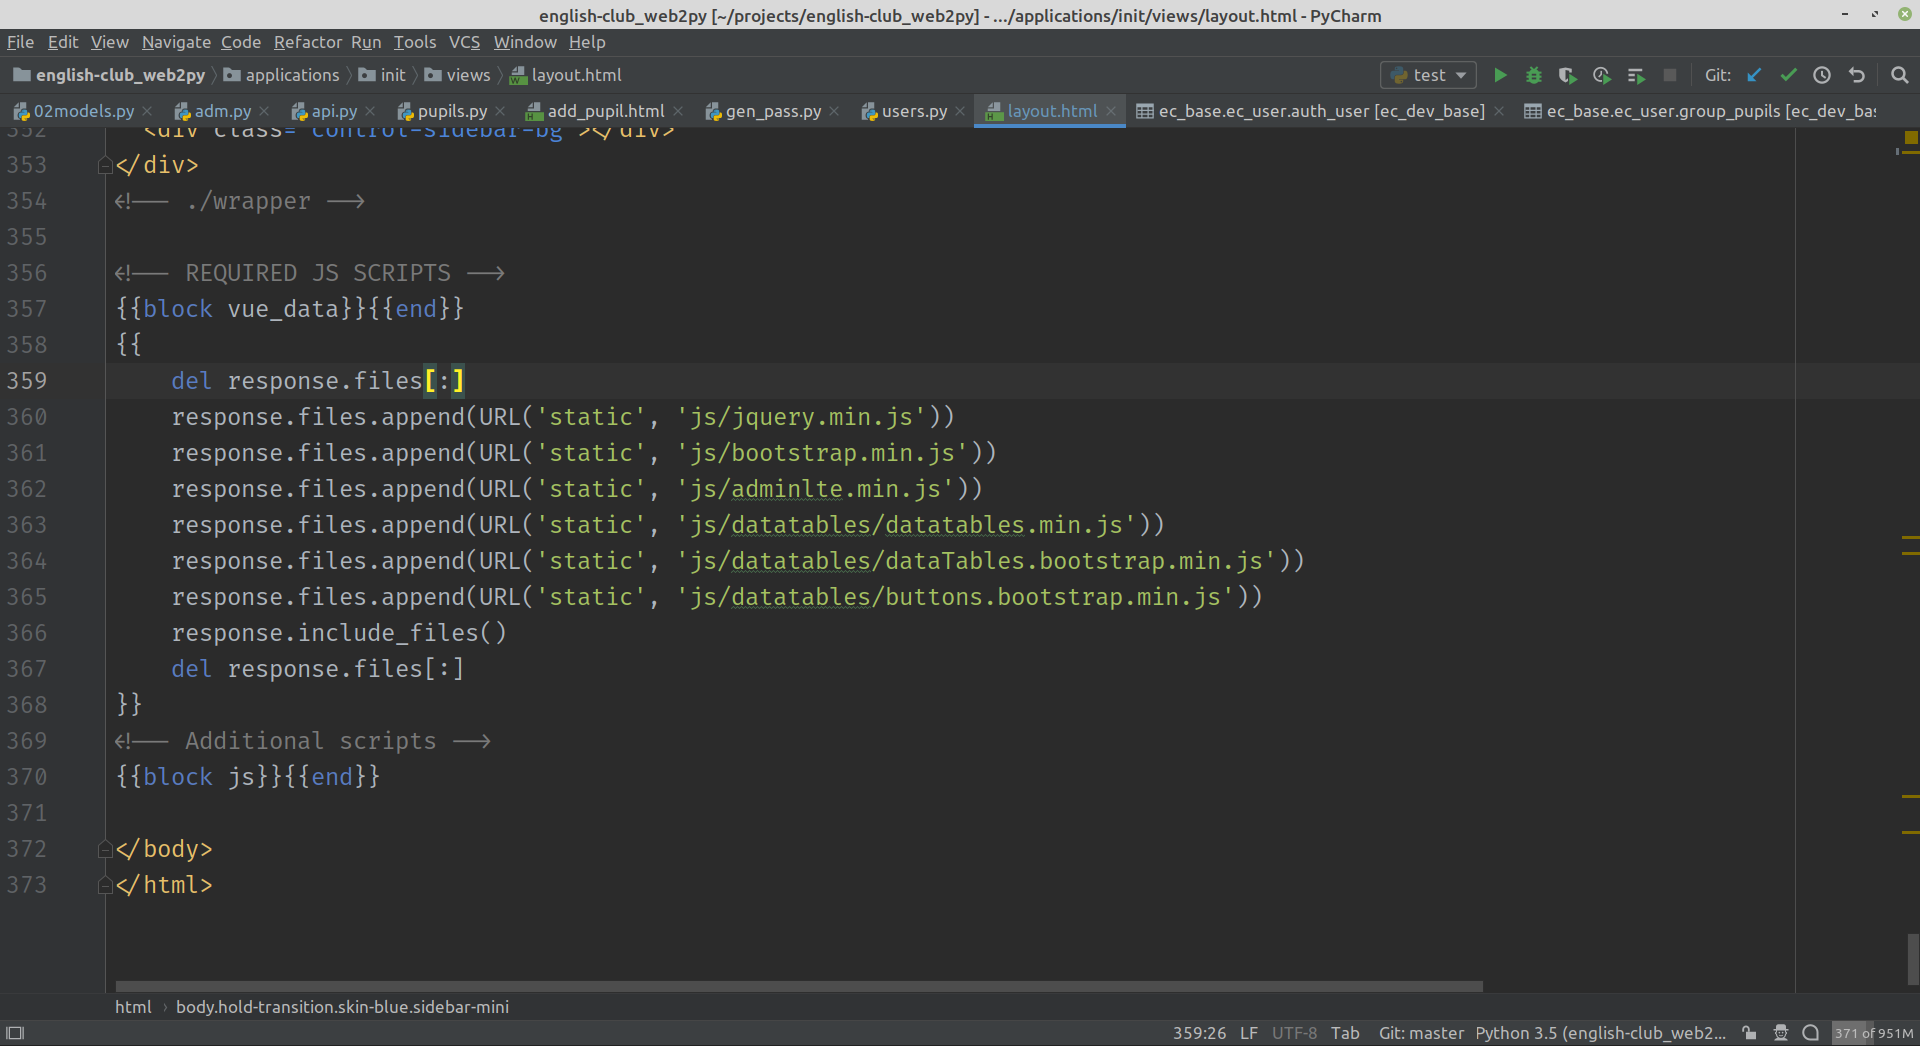Image resolution: width=1920 pixels, height=1046 pixels.
Task: Toggle the fold marker at closing html tag
Action: [105, 886]
